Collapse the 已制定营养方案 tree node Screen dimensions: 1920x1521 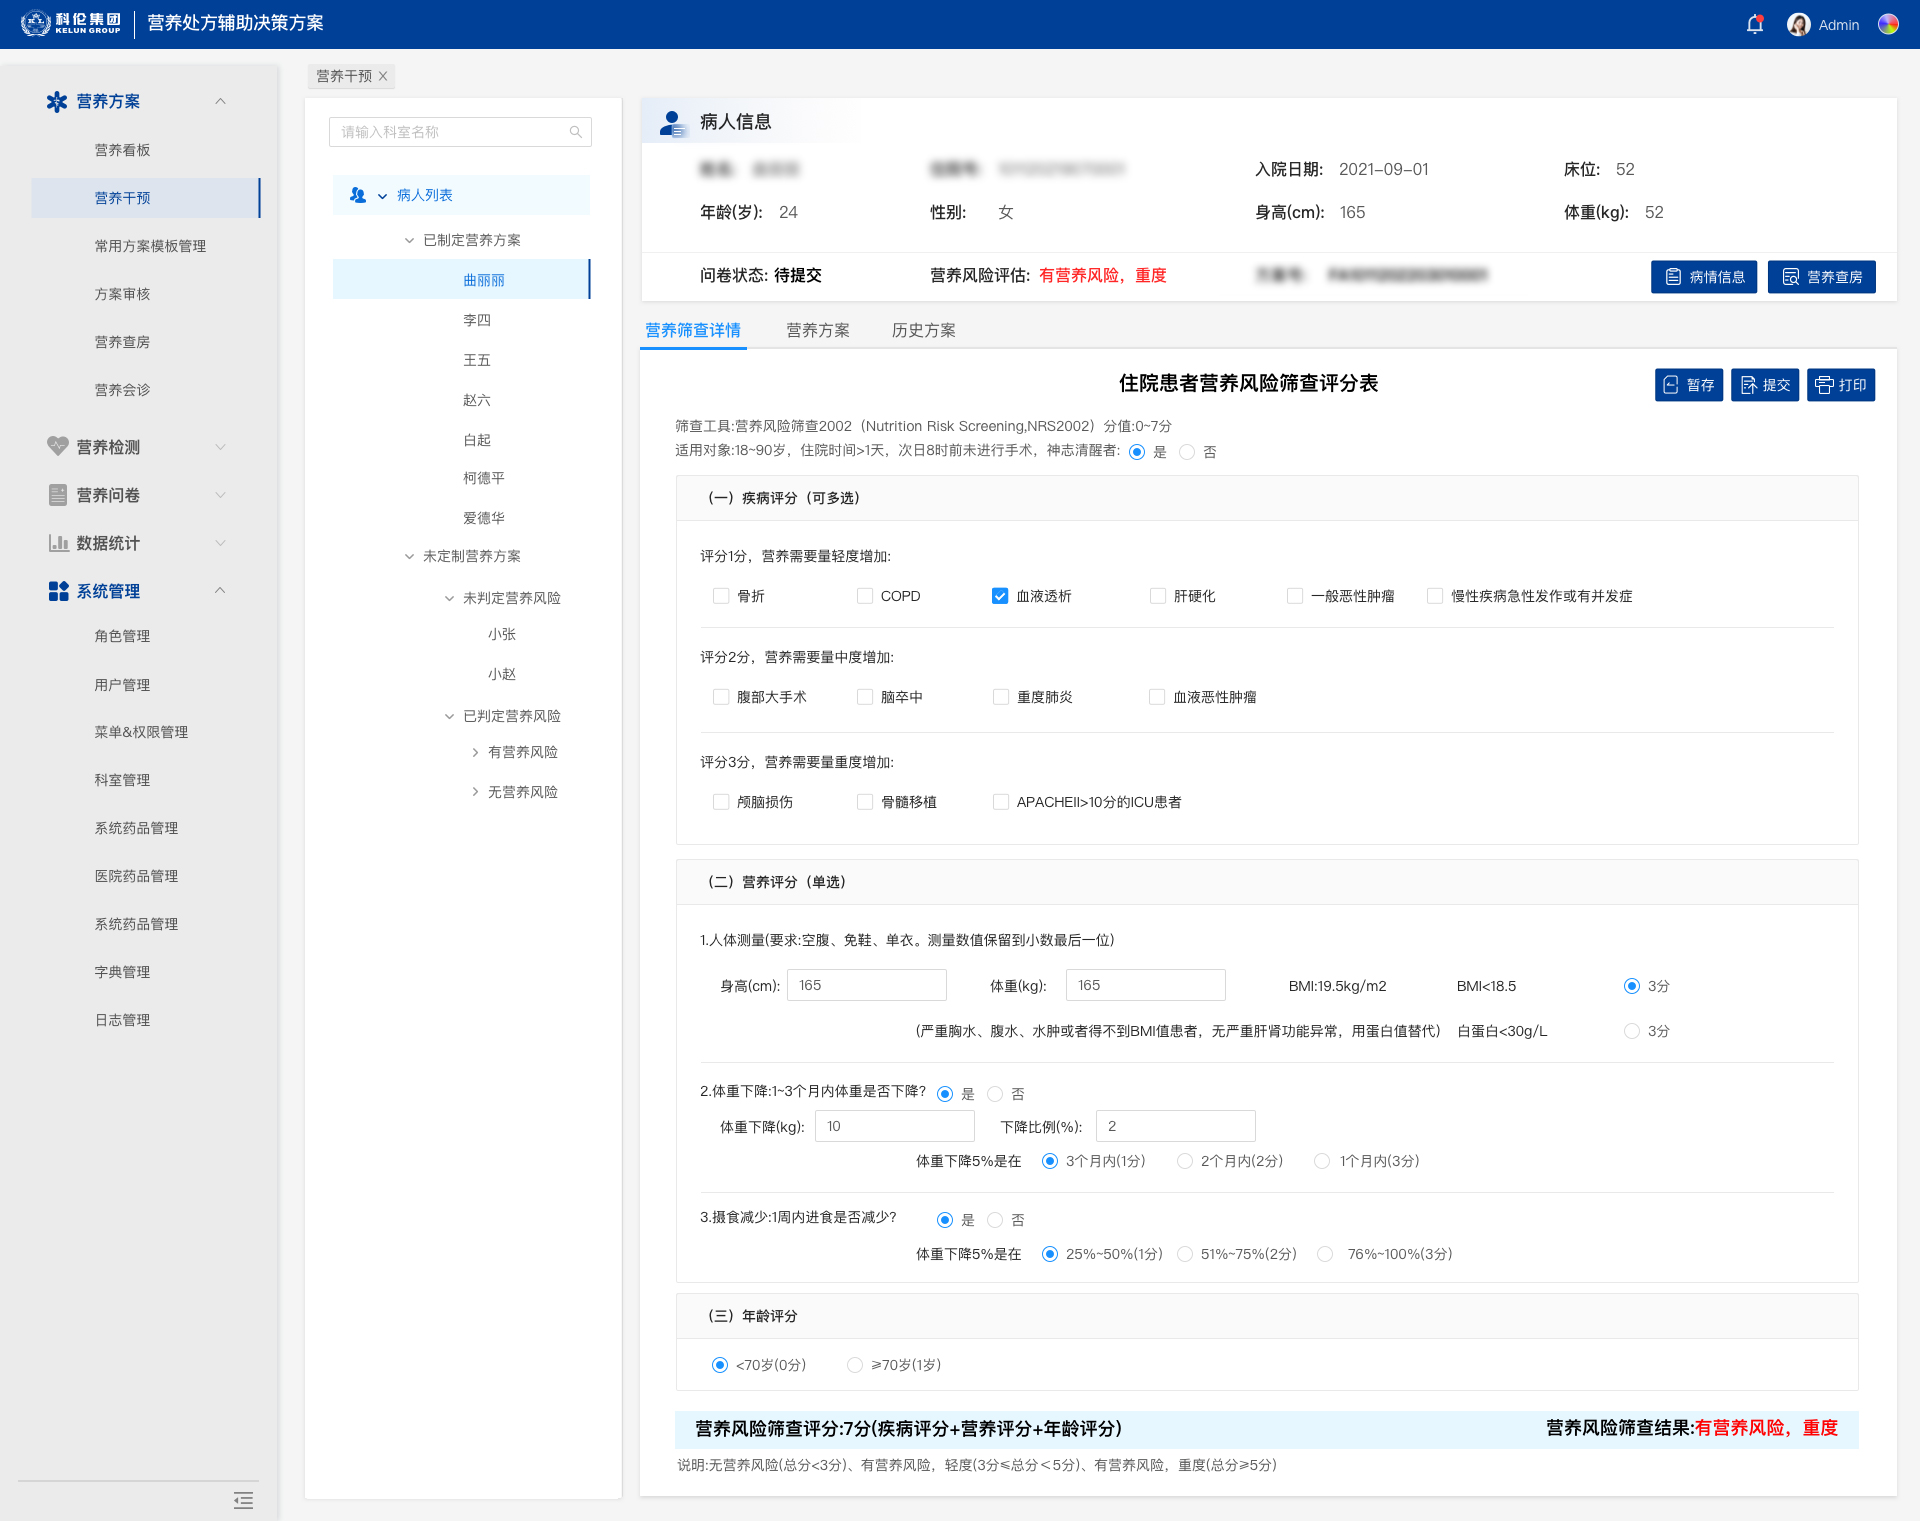pos(409,240)
